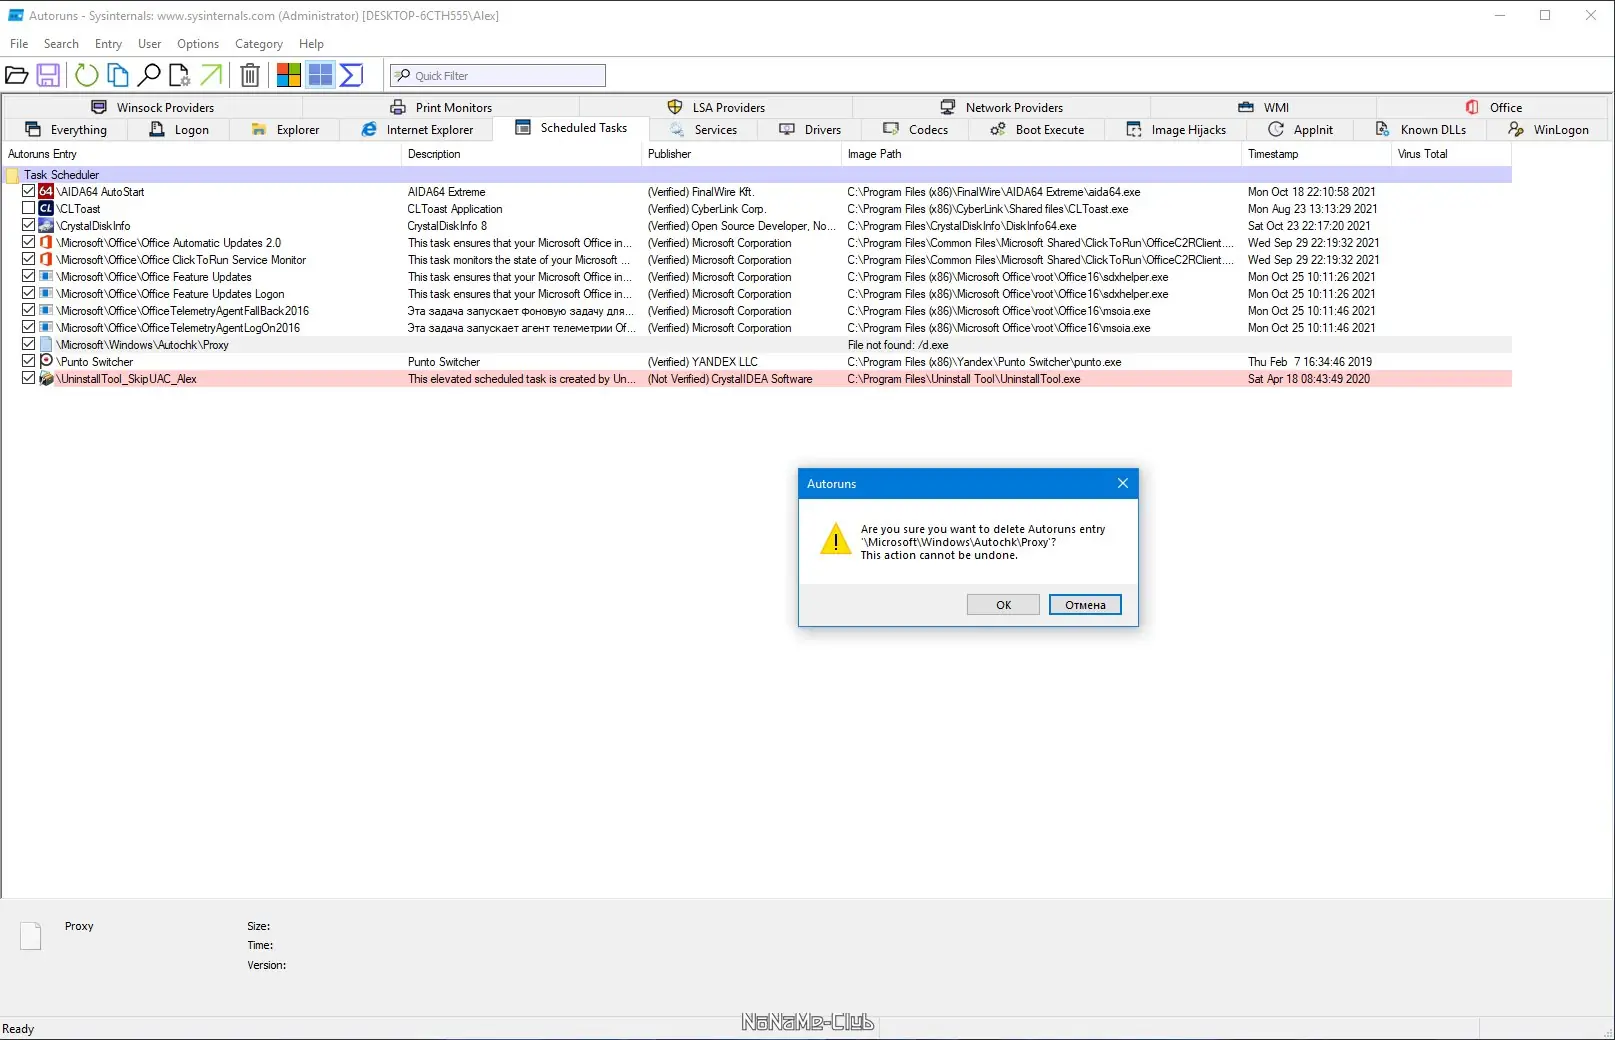Switch to the Logon tab
The width and height of the screenshot is (1615, 1040).
click(x=178, y=130)
